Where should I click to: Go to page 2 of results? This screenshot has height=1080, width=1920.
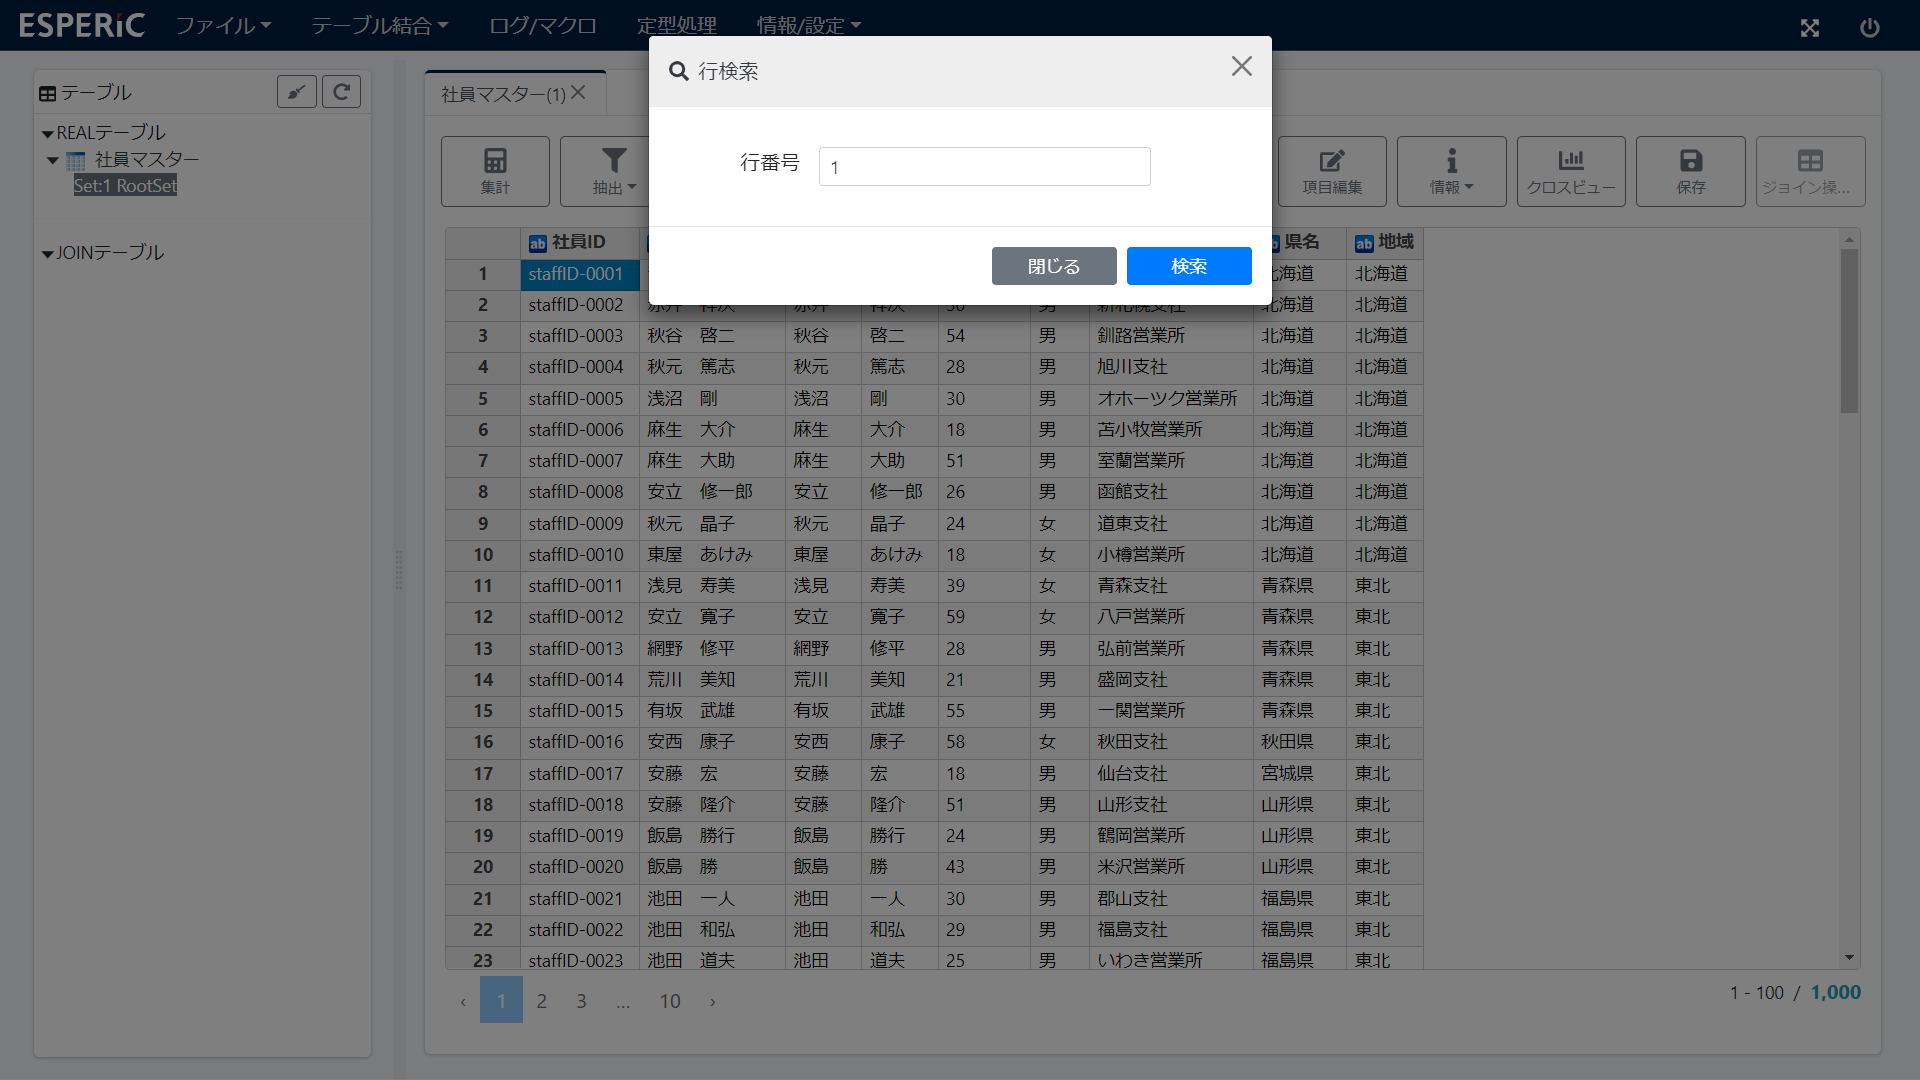(x=541, y=1000)
